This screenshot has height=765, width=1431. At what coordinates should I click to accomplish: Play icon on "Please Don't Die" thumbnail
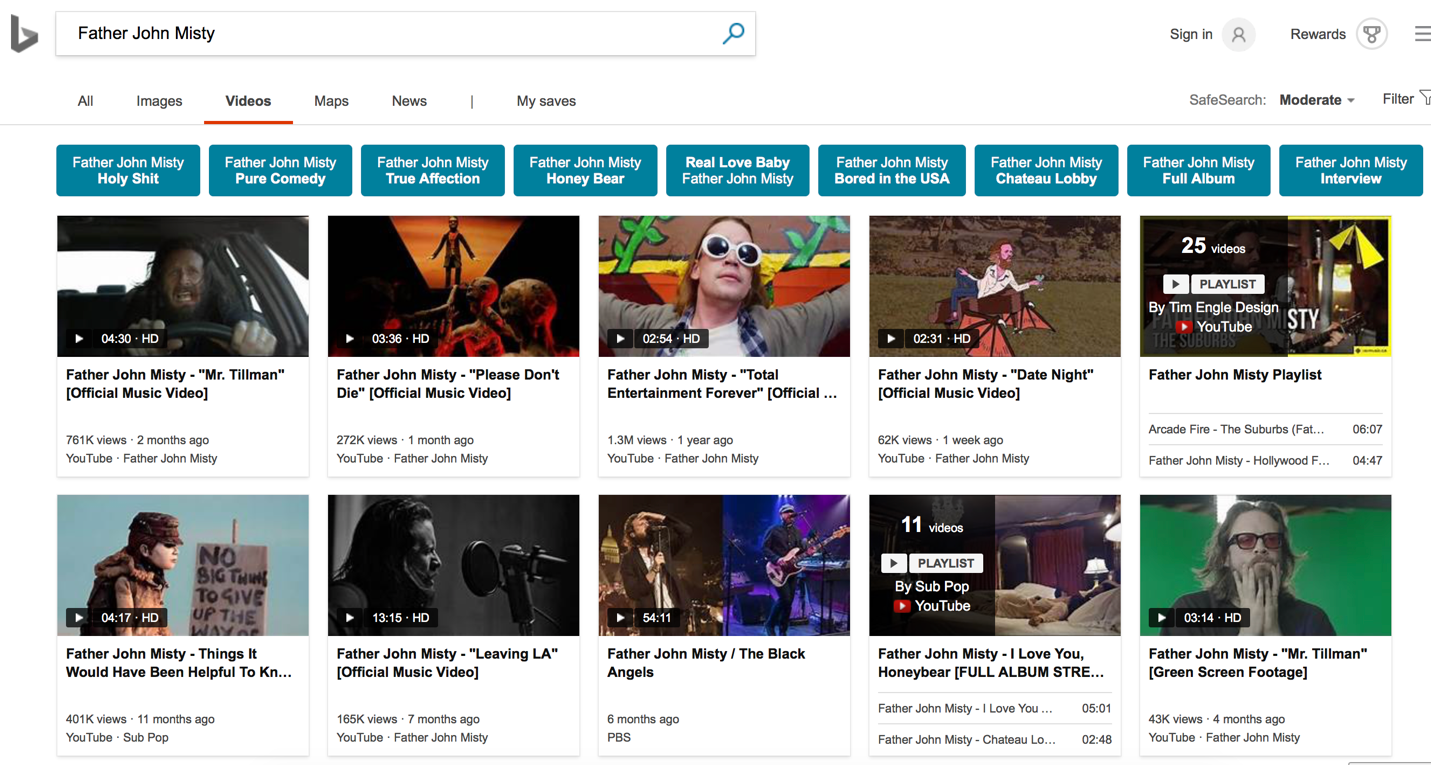click(350, 339)
